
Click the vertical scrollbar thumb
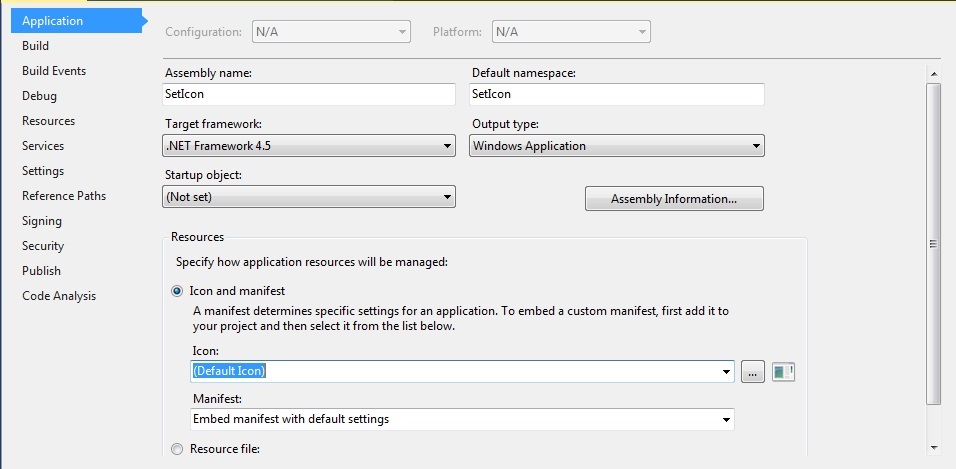click(933, 244)
